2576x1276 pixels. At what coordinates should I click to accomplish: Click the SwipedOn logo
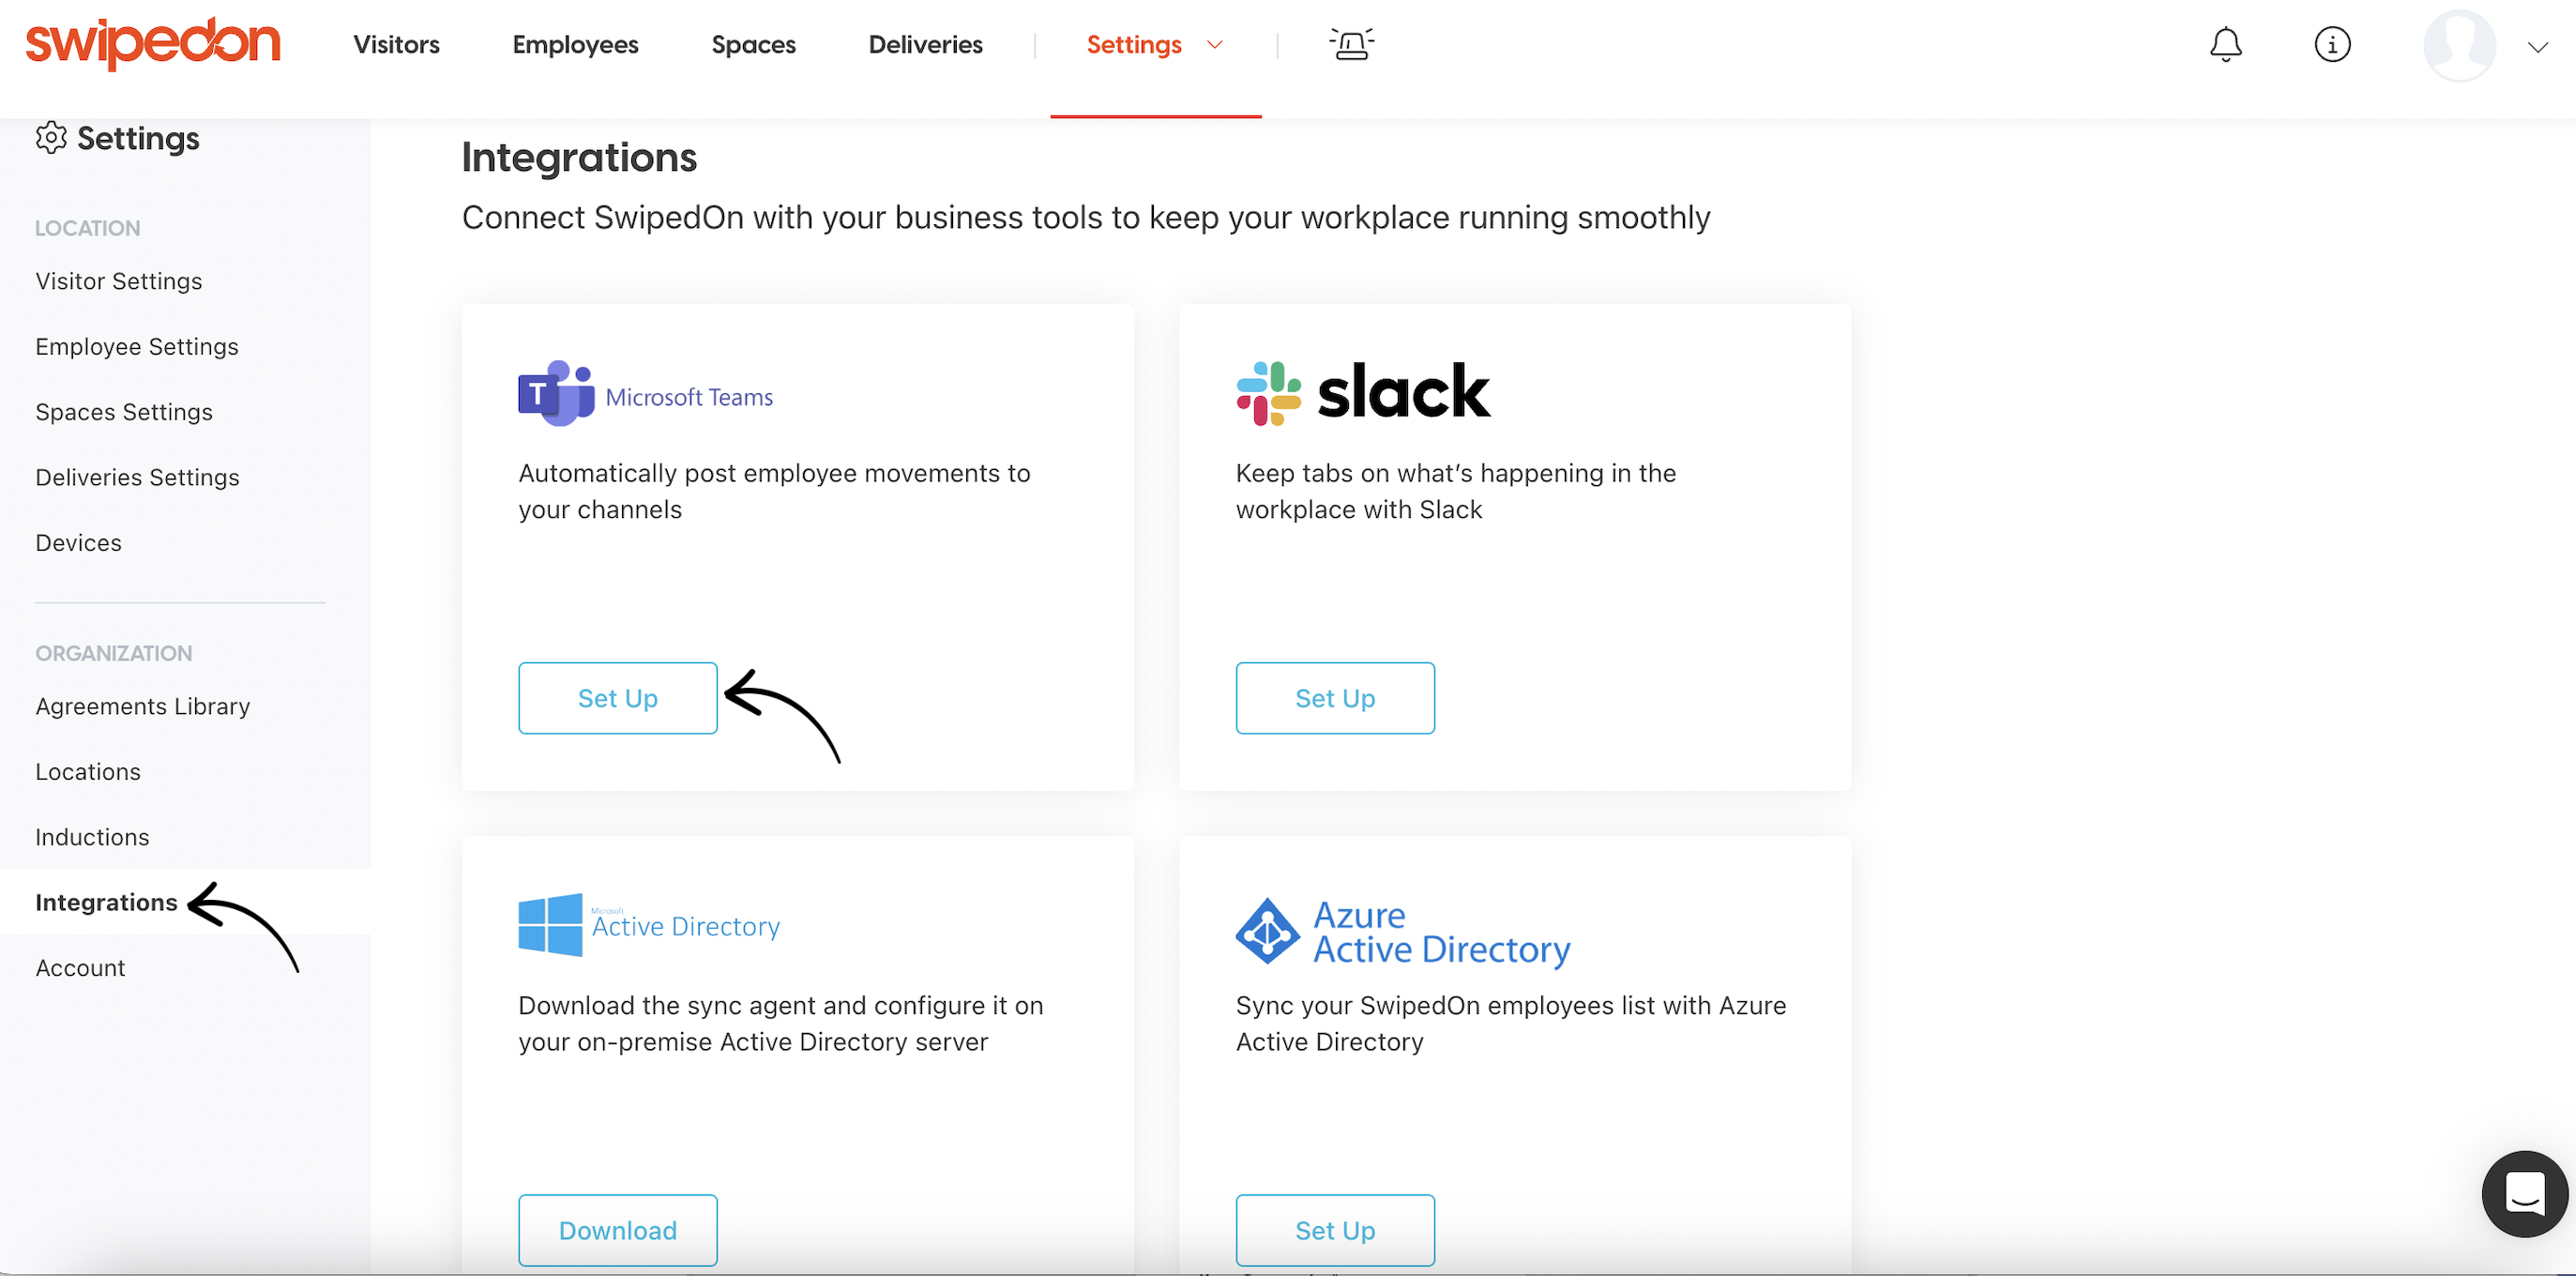tap(152, 42)
